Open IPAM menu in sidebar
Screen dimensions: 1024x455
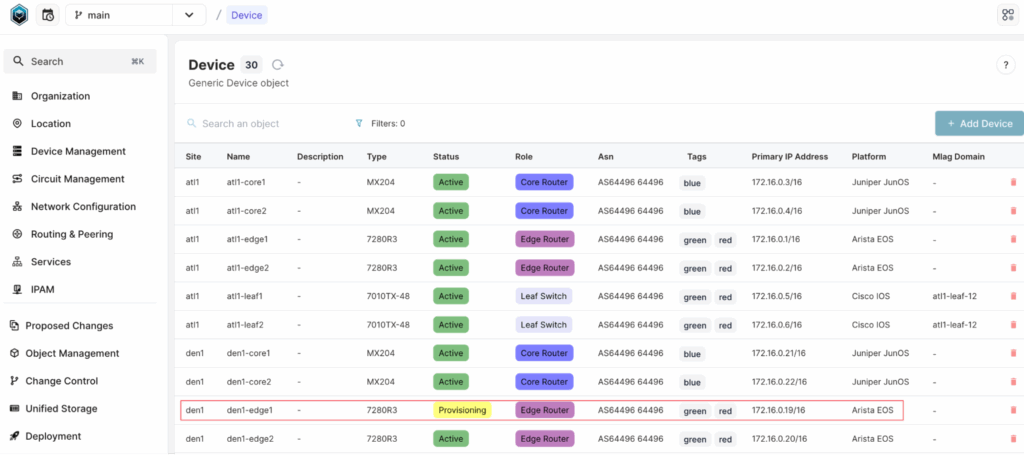42,289
